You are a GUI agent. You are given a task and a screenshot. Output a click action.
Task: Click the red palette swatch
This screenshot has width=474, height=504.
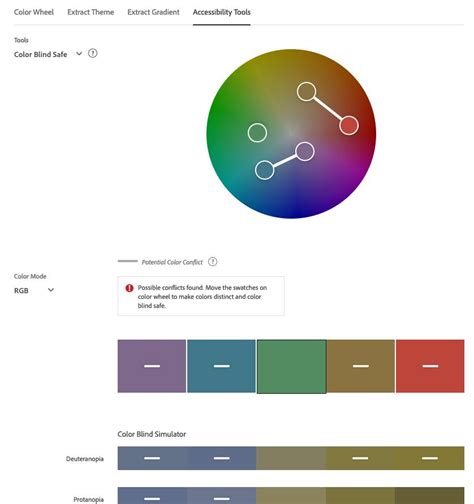click(x=430, y=366)
